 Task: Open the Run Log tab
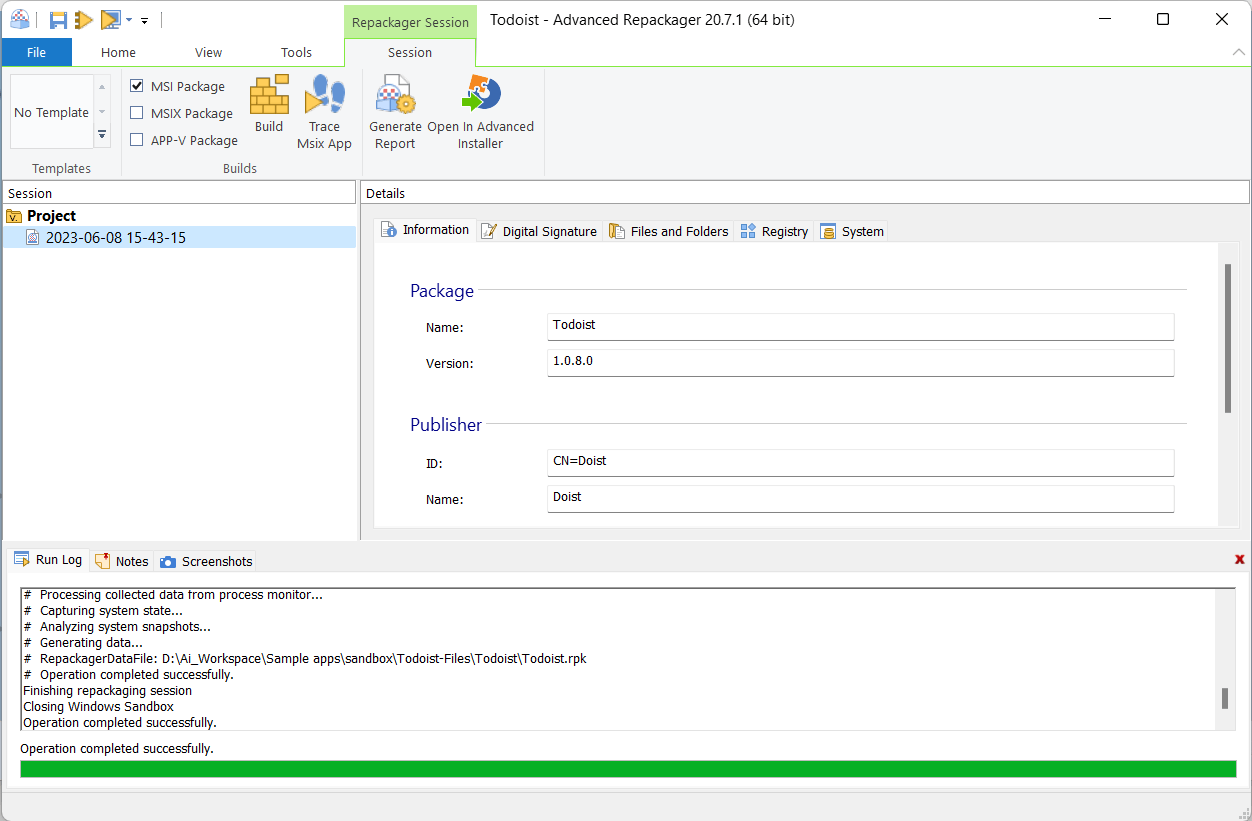[48, 560]
